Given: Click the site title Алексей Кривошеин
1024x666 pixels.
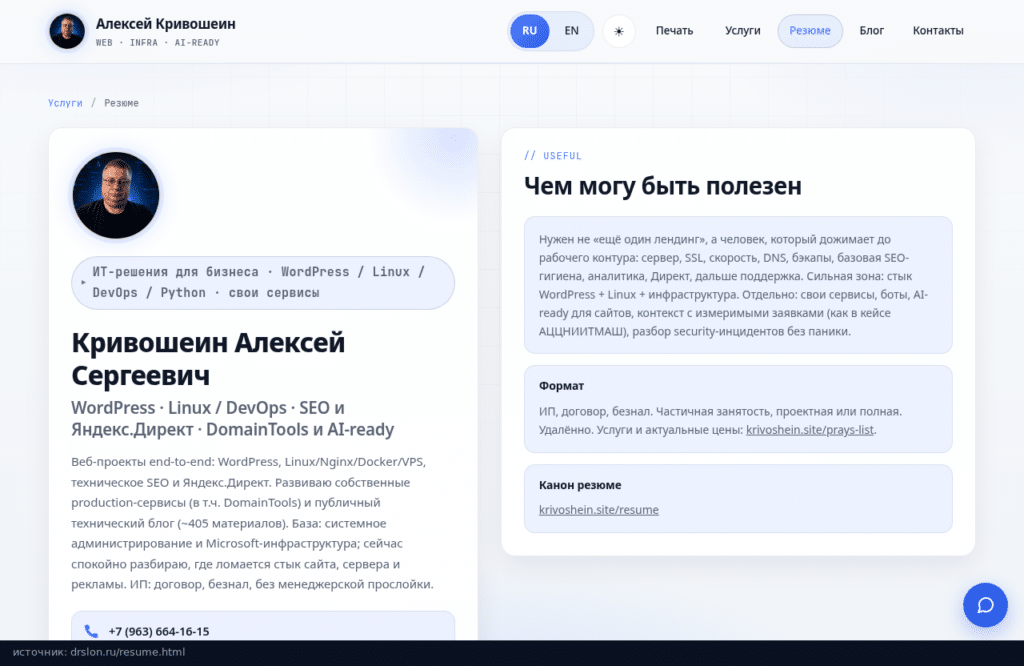Looking at the screenshot, I should 166,24.
